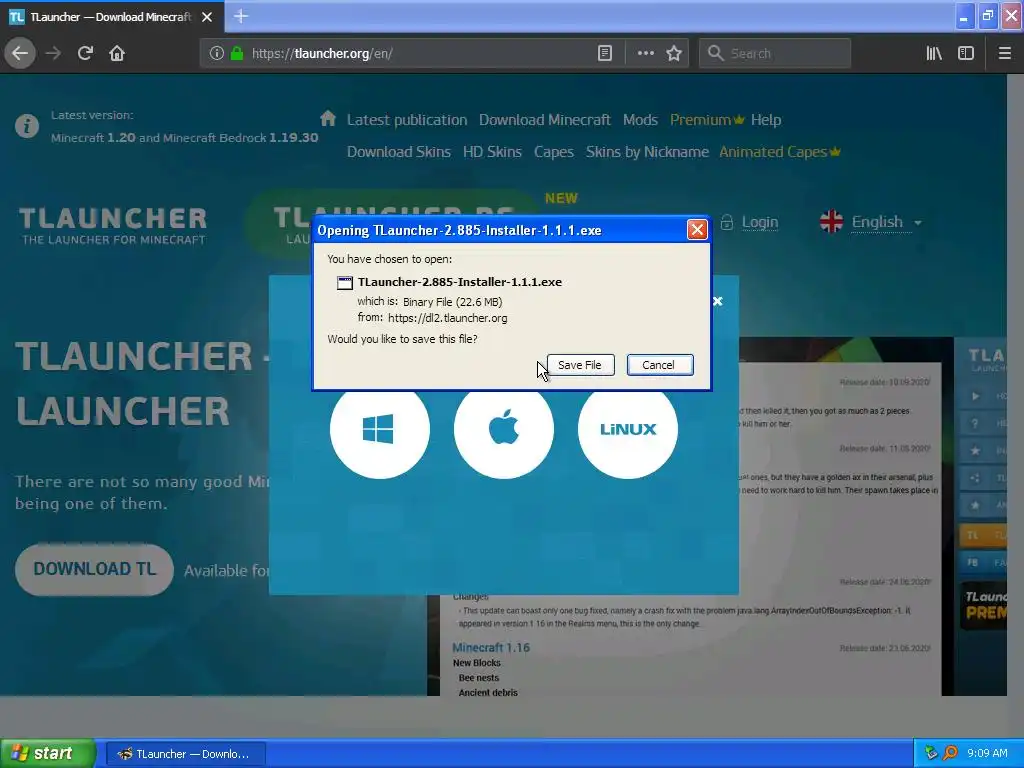Click the Login link
This screenshot has width=1024, height=768.
pyautogui.click(x=760, y=222)
